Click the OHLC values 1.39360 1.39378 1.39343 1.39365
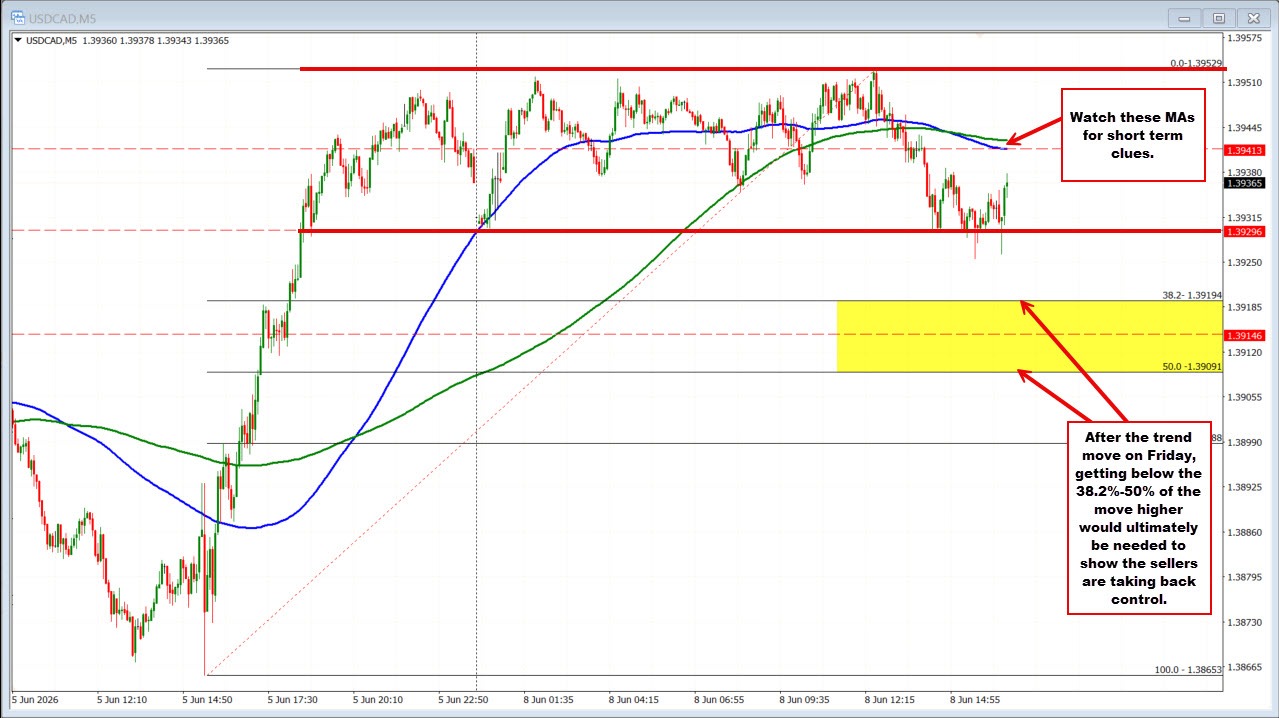 pos(157,41)
